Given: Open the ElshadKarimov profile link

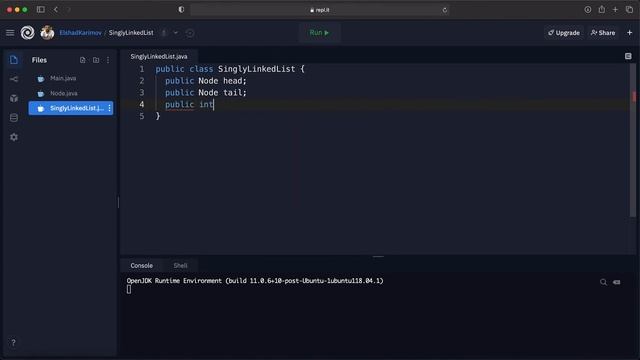Looking at the screenshot, I should click(x=80, y=33).
